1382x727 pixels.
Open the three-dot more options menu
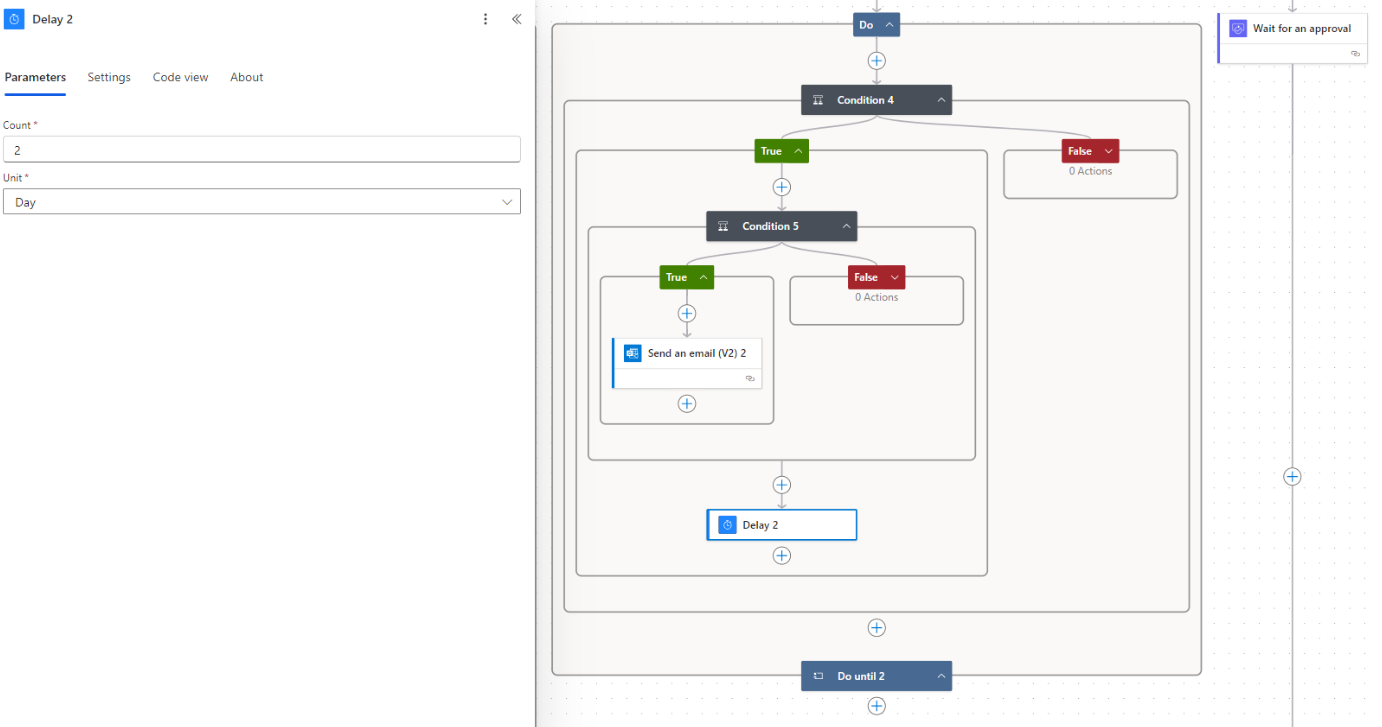point(486,19)
